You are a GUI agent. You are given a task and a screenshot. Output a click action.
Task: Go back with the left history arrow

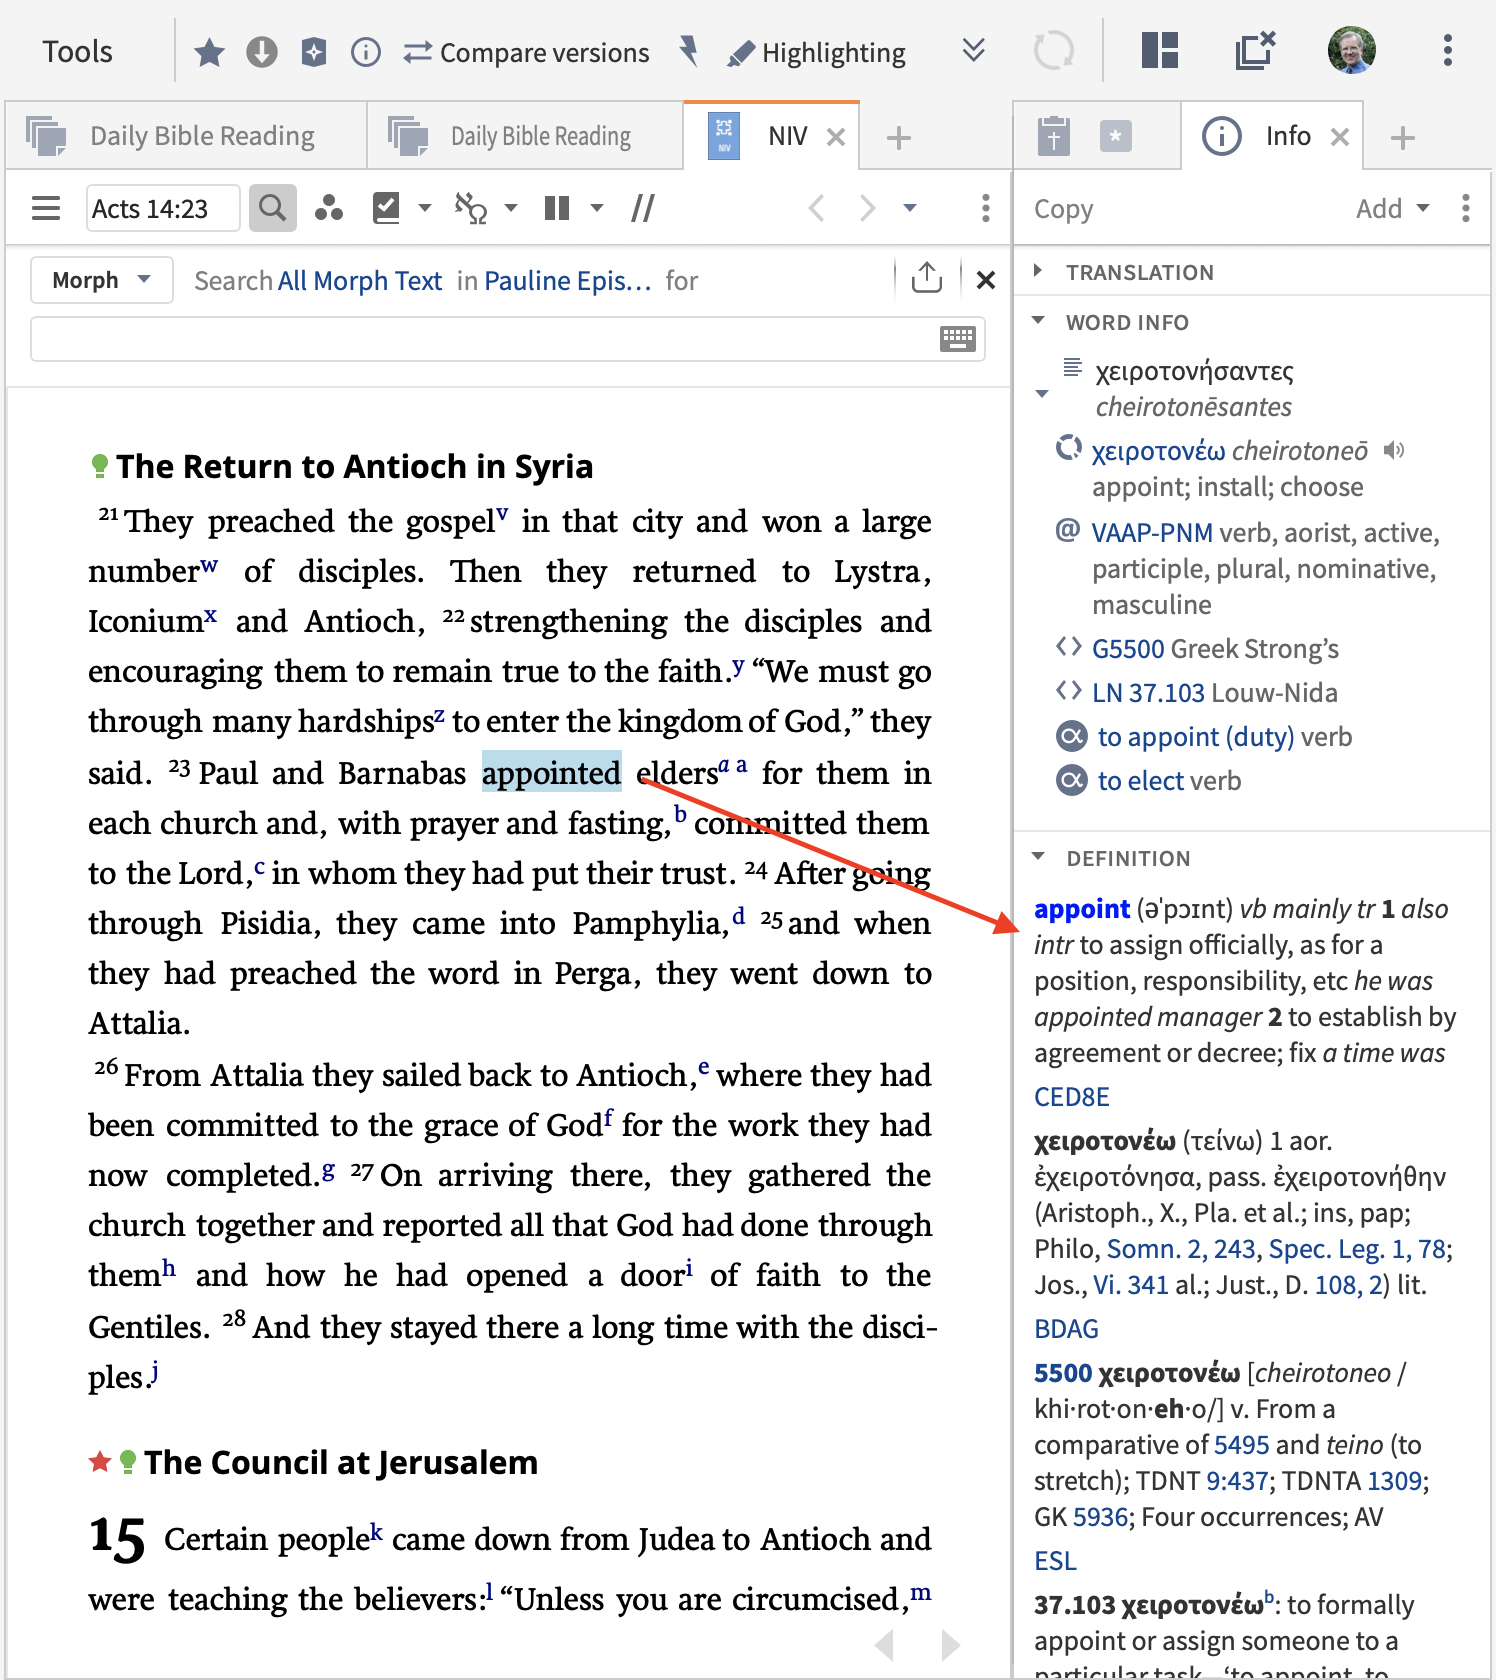point(817,208)
